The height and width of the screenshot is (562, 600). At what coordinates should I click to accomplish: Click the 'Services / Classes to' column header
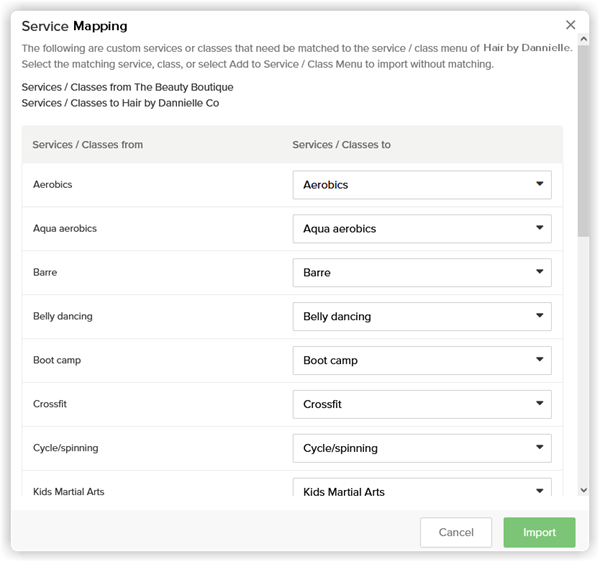pyautogui.click(x=341, y=145)
